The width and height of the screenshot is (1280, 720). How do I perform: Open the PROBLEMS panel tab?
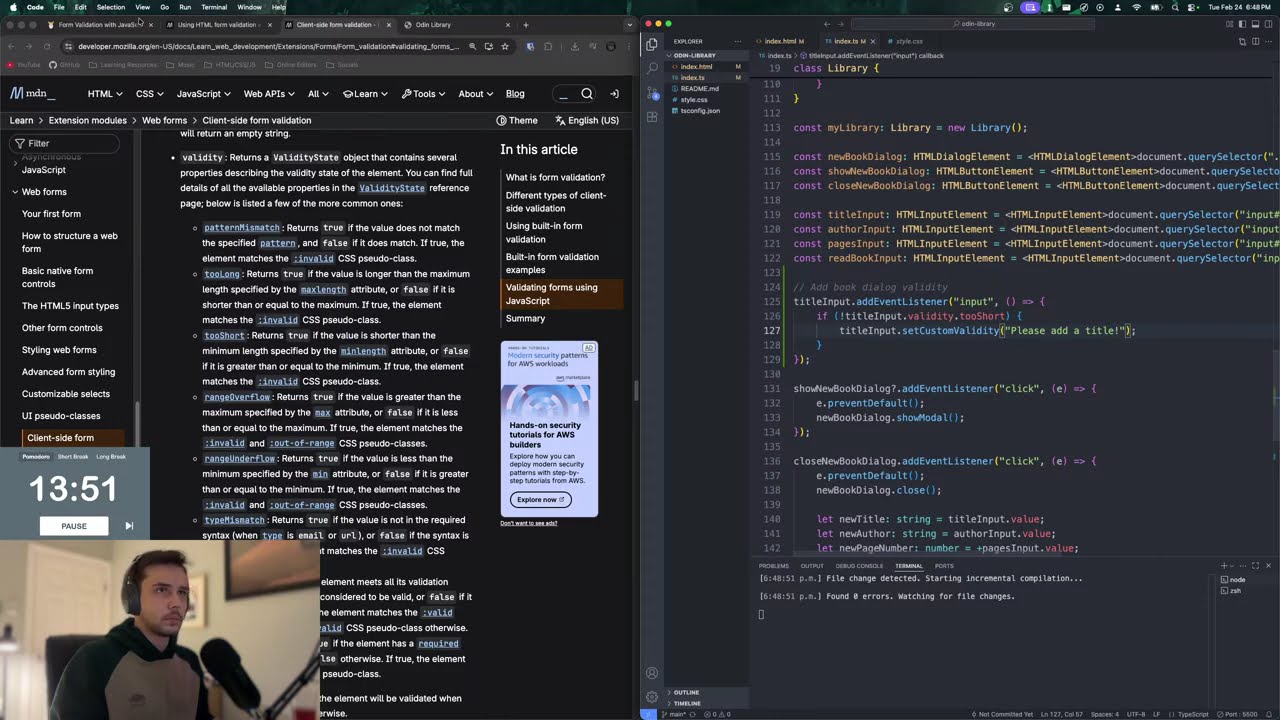click(x=773, y=566)
